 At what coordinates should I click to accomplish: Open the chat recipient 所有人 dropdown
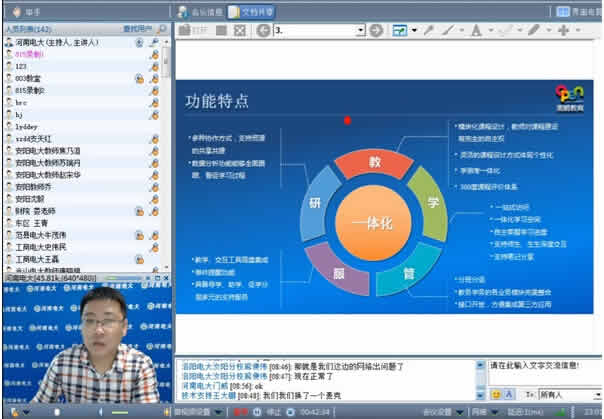(562, 395)
